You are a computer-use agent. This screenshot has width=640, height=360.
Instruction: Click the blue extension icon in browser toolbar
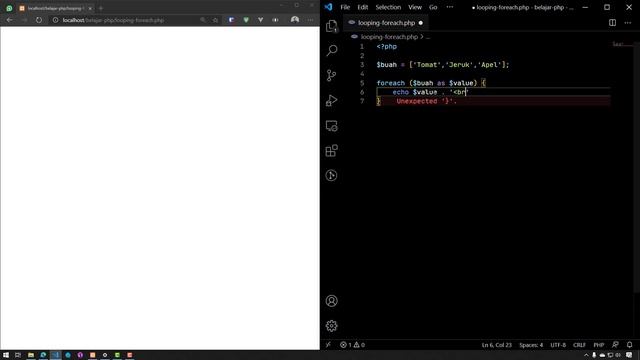click(x=231, y=20)
